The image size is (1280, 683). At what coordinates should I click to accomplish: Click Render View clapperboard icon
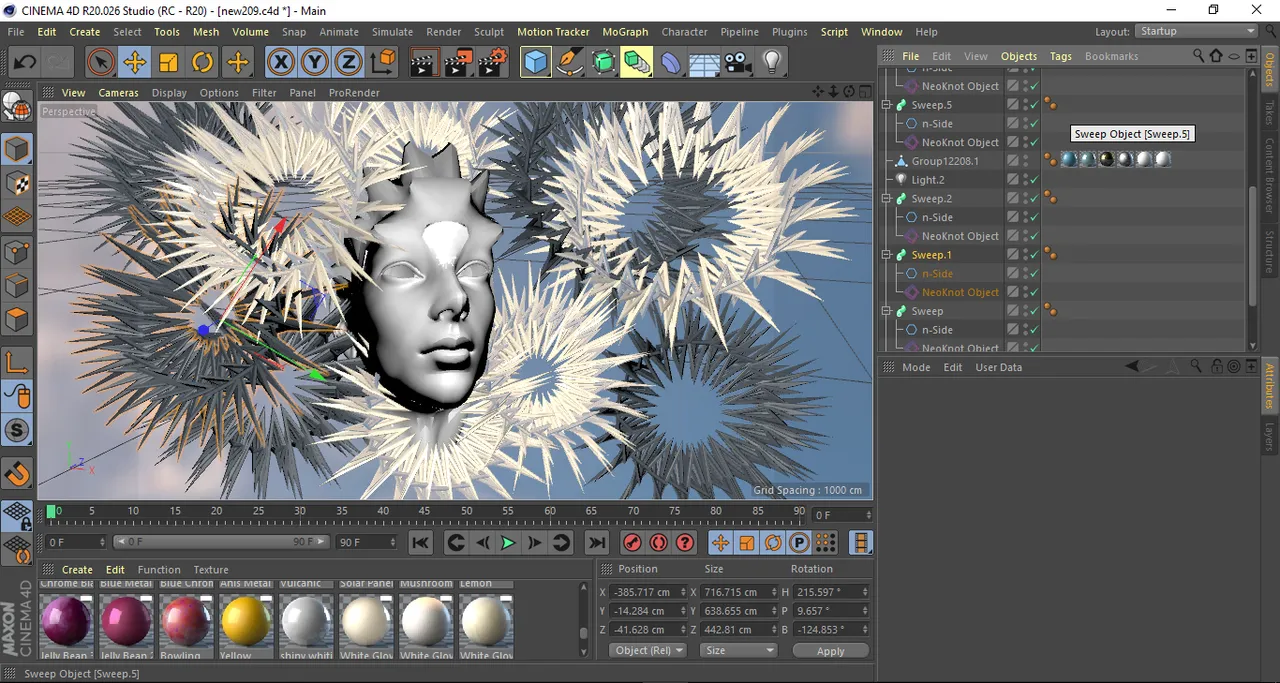click(x=424, y=63)
